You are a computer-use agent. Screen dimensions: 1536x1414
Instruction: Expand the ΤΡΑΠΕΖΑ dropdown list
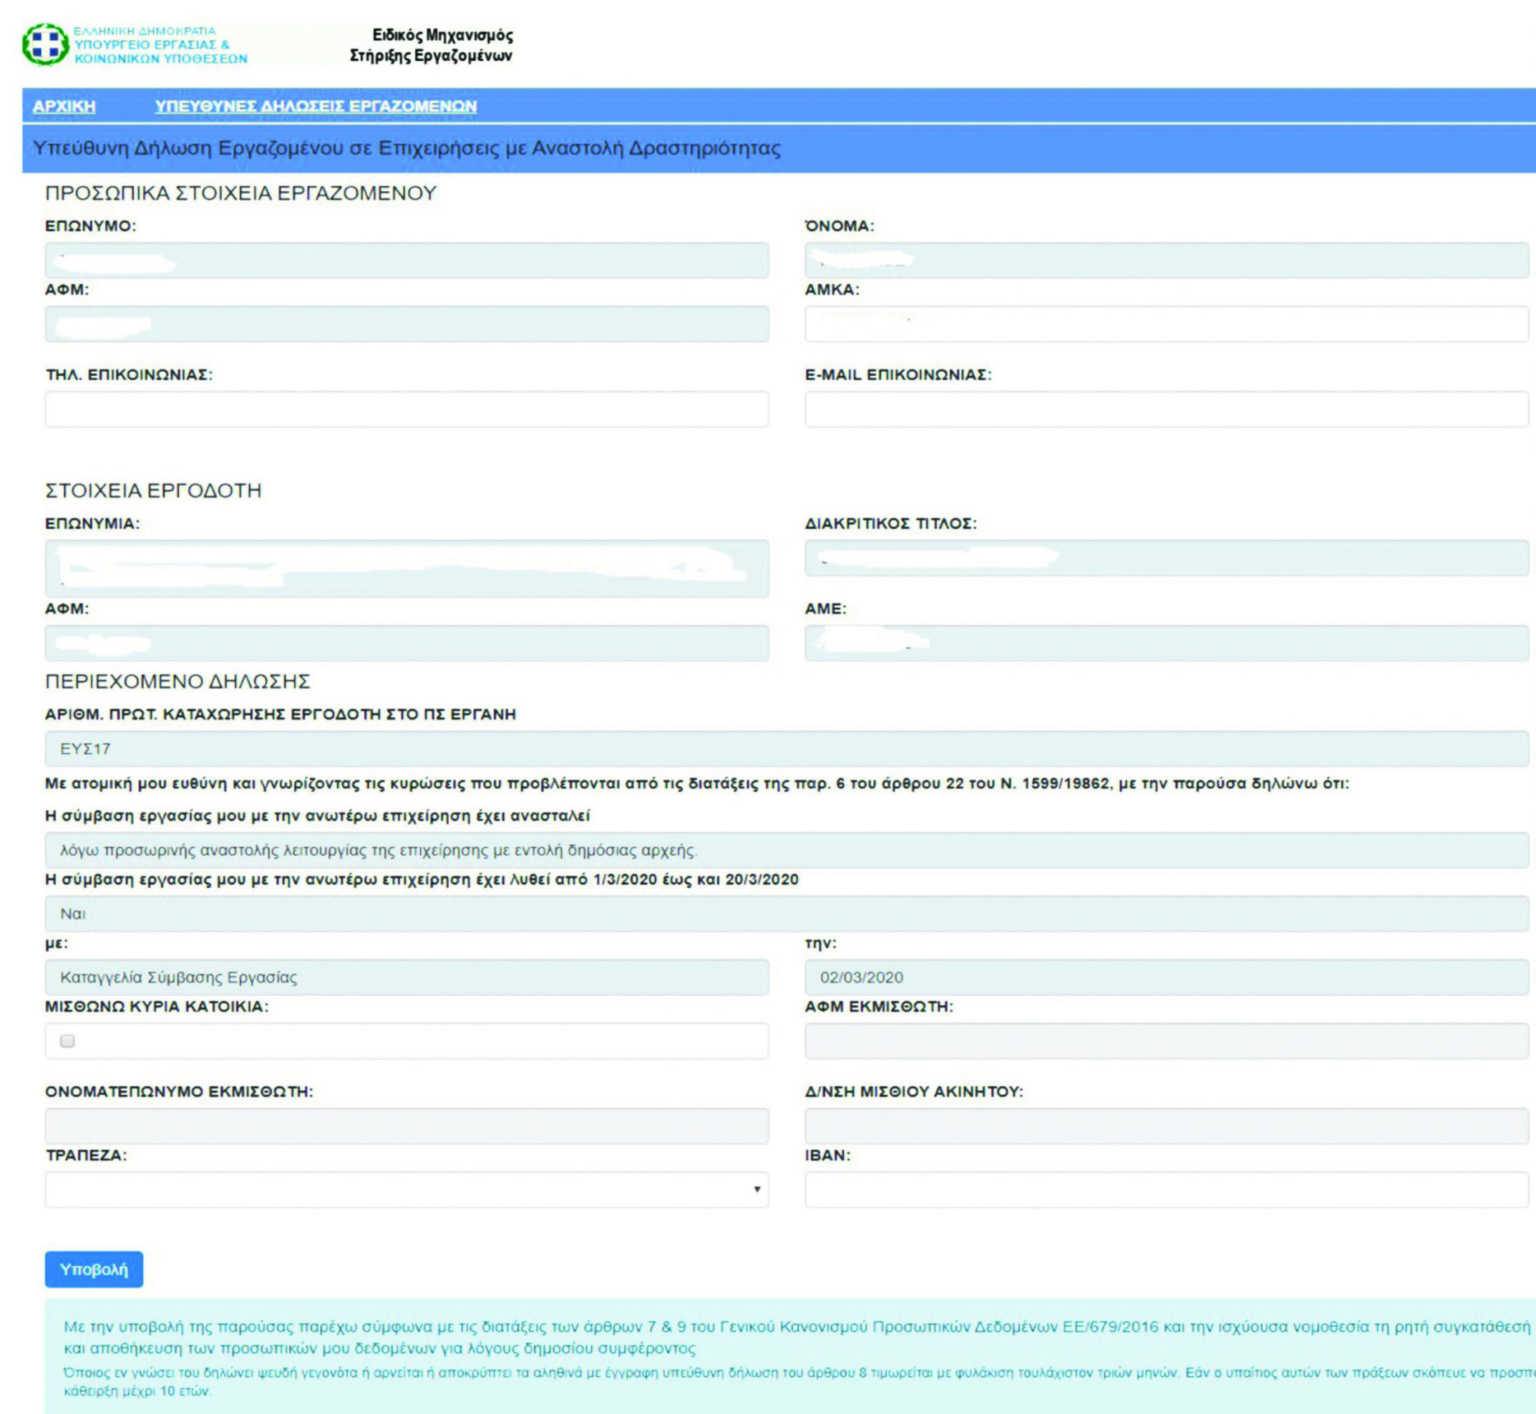[406, 1189]
